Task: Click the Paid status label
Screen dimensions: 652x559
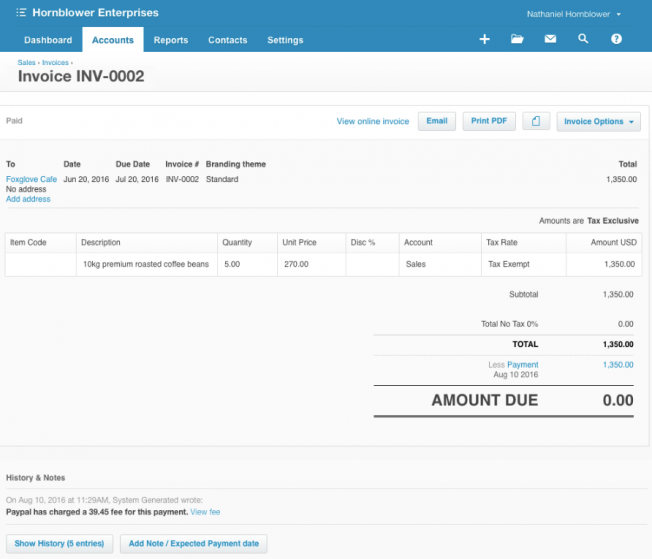Action: click(x=14, y=121)
